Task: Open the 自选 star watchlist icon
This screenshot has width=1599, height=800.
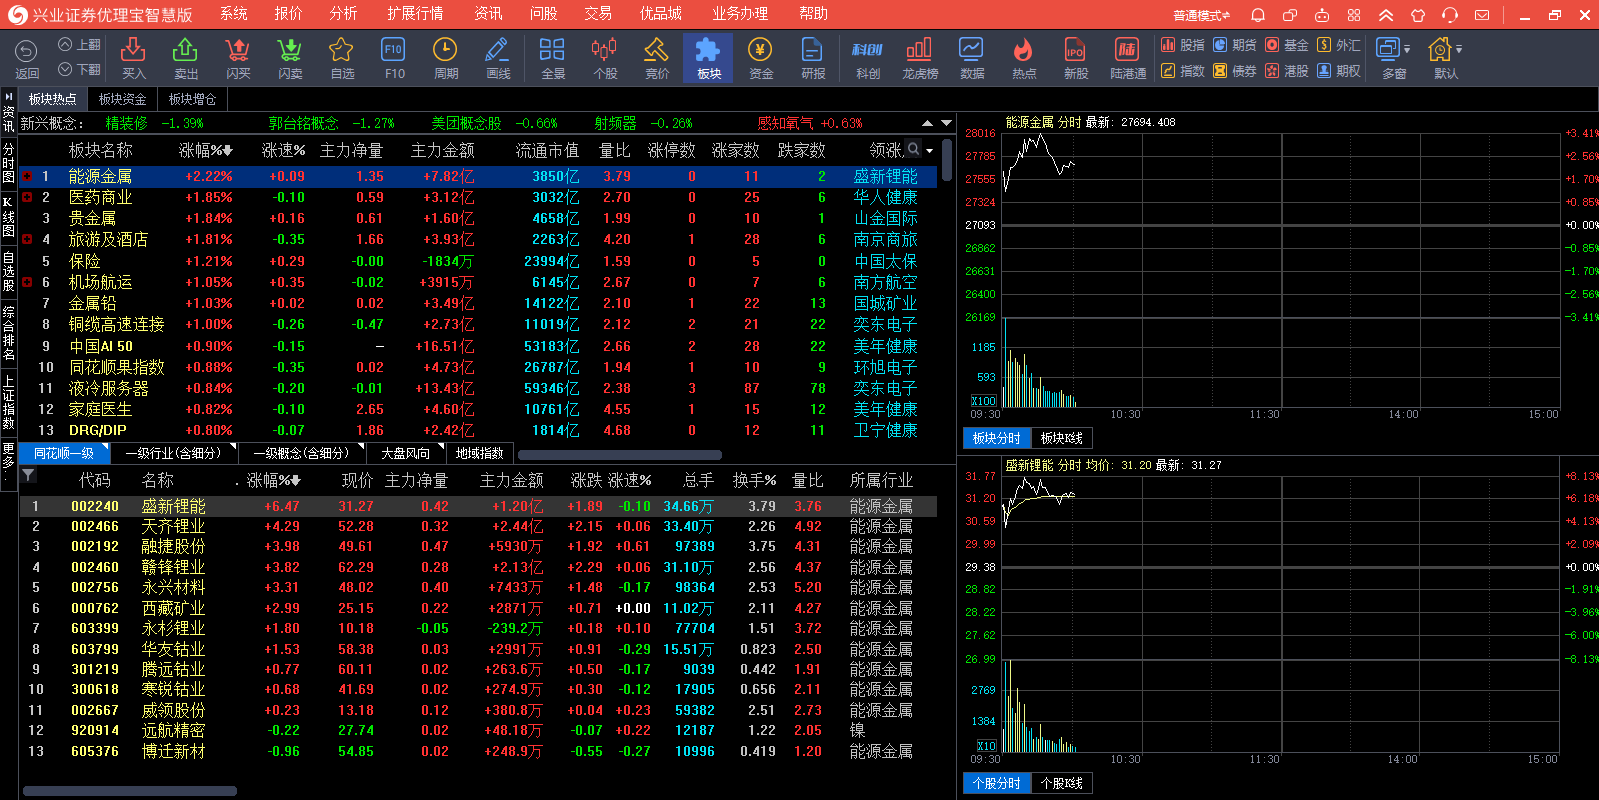Action: (342, 58)
